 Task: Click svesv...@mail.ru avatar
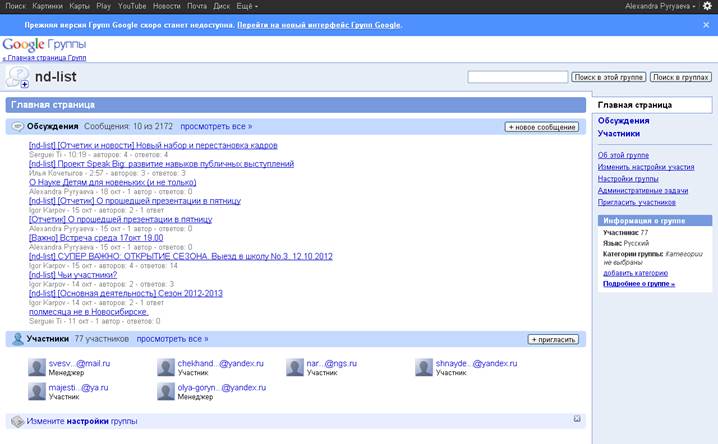click(37, 368)
